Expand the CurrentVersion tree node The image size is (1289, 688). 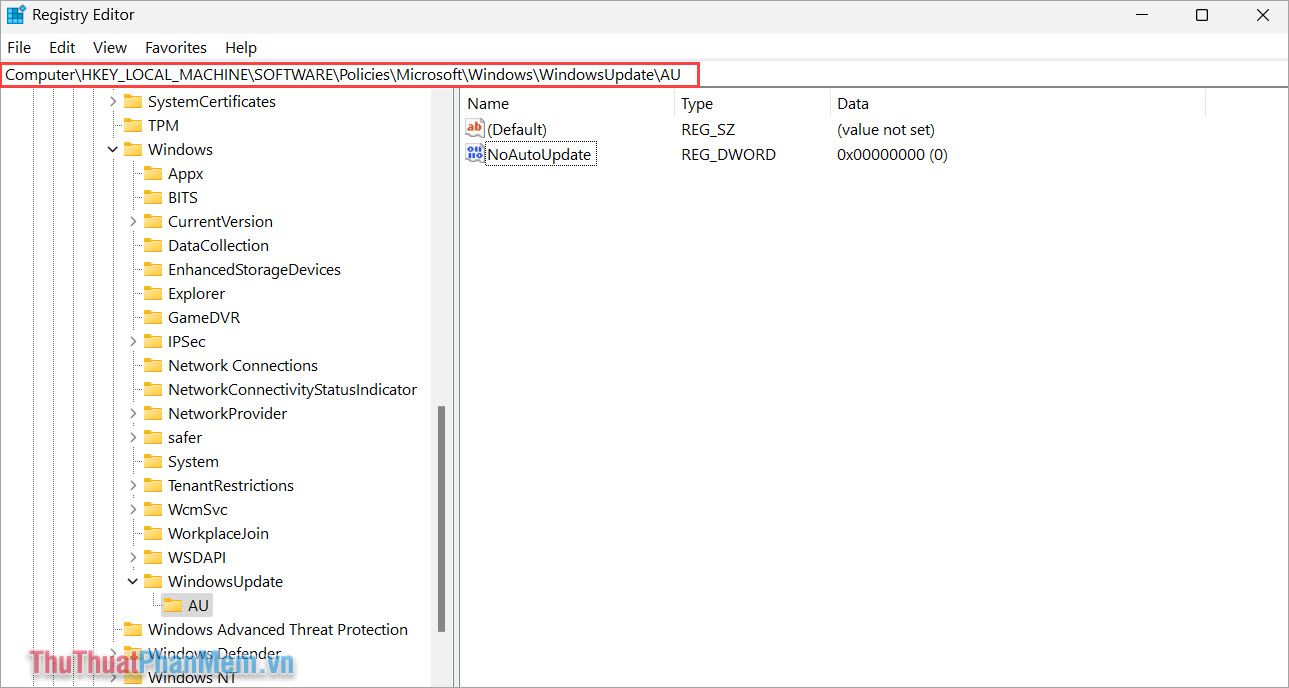134,221
